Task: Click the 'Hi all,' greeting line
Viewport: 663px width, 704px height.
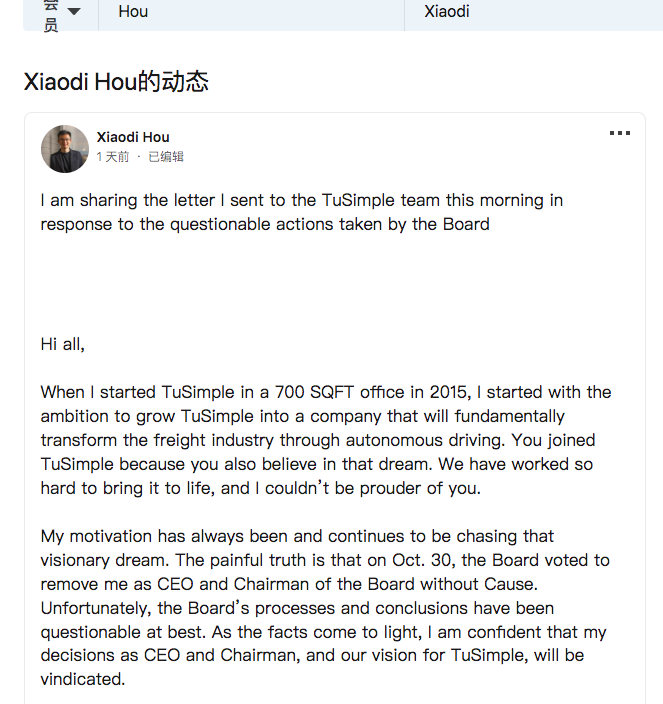Action: tap(62, 344)
